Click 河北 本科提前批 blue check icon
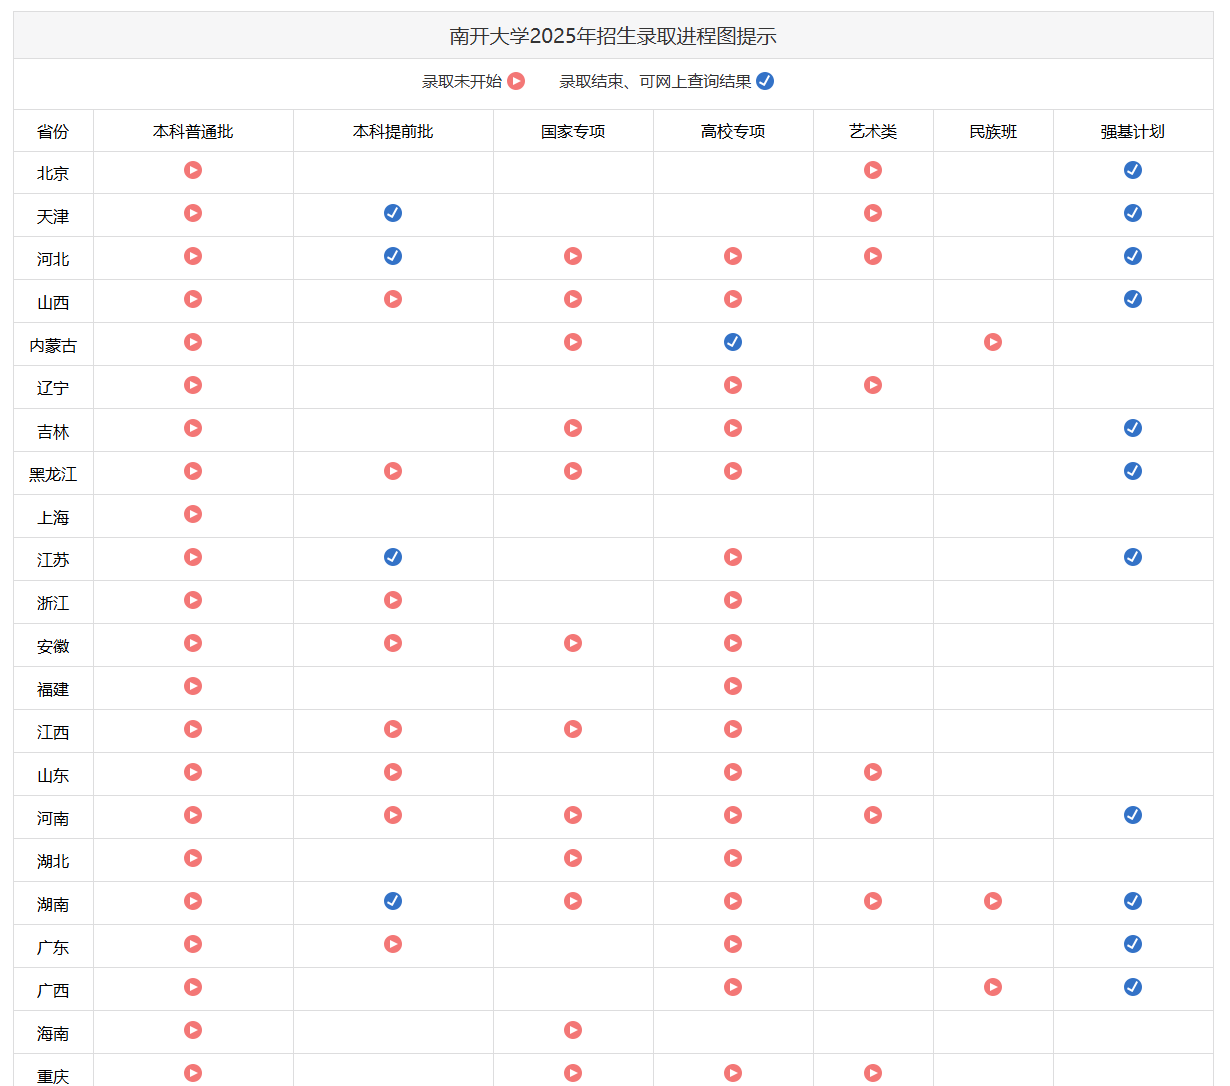This screenshot has height=1086, width=1230. click(x=393, y=256)
